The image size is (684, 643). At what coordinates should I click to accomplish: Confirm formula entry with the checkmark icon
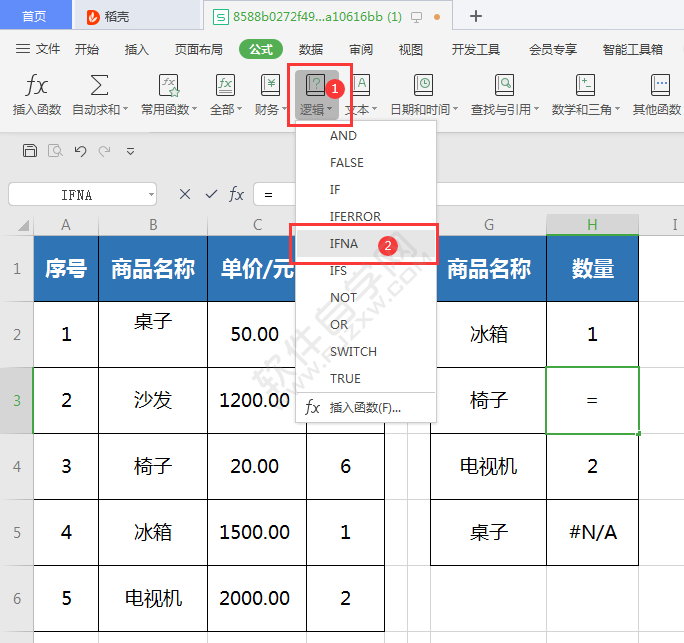(211, 194)
